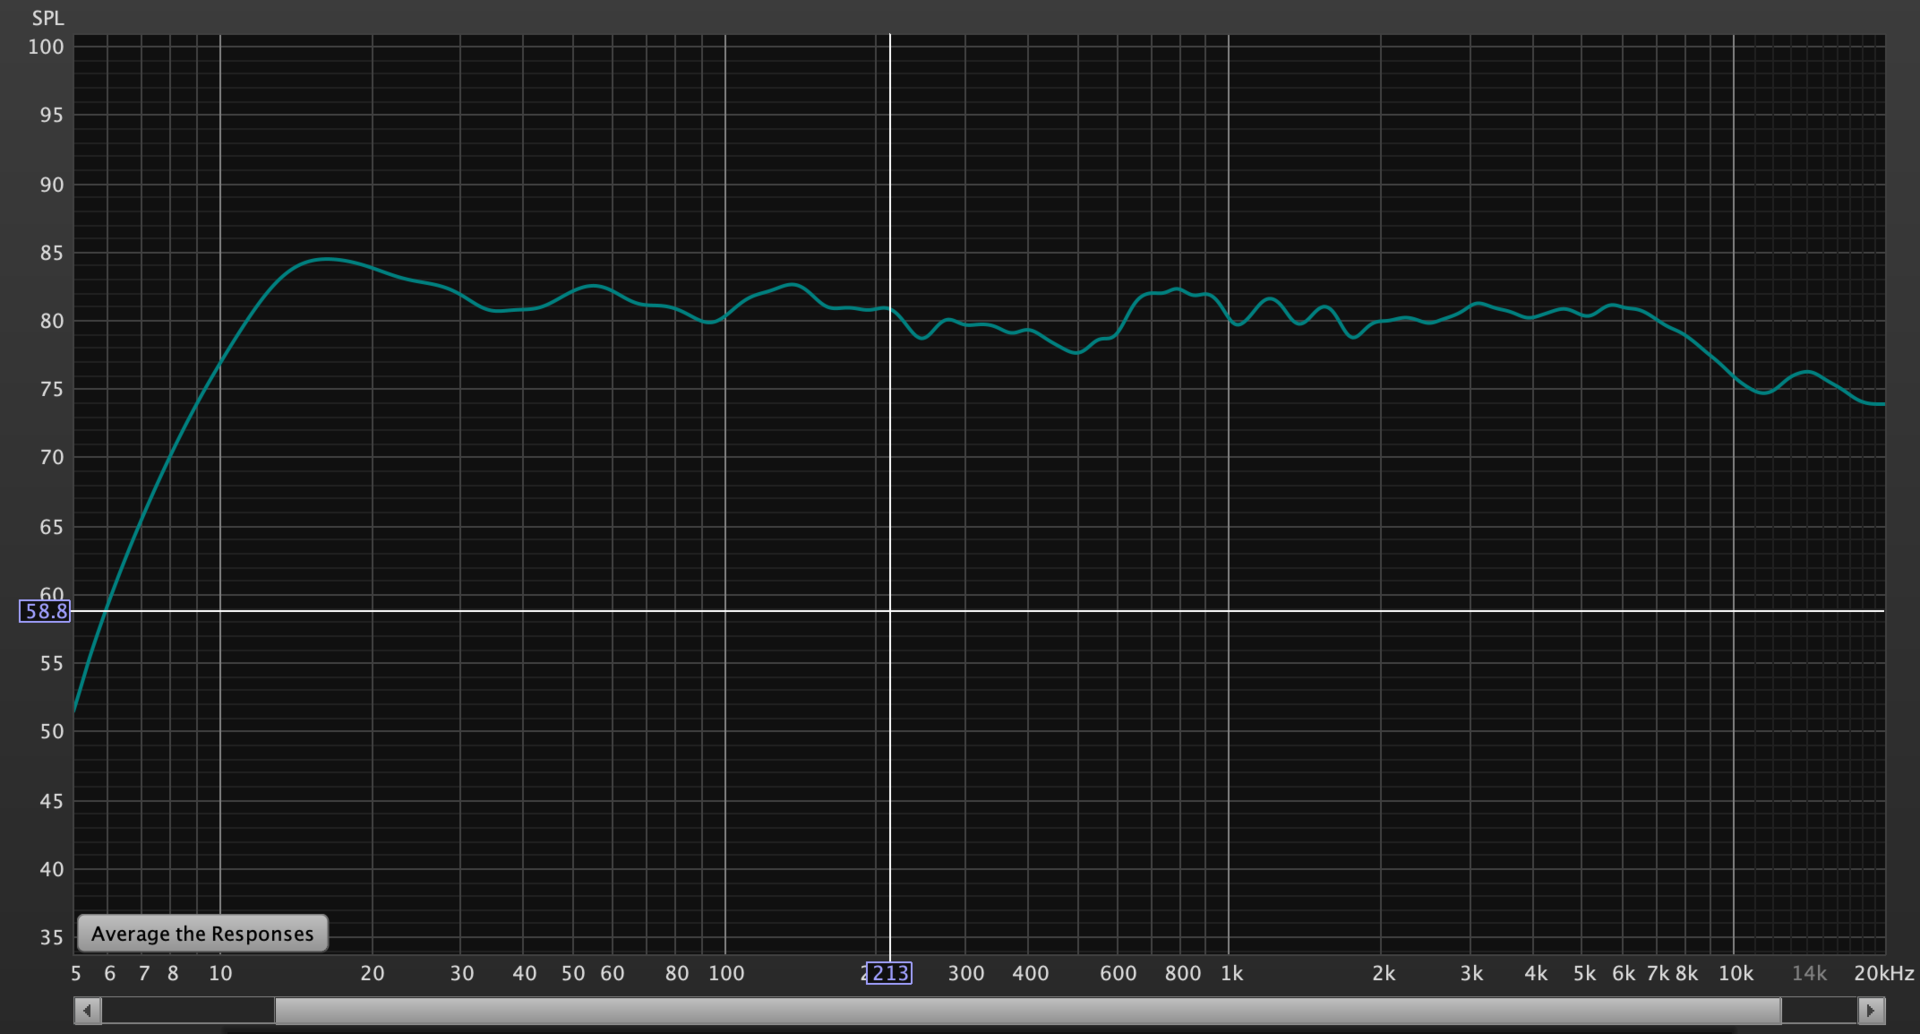Click the 10k frequency axis label
The height and width of the screenshot is (1034, 1920).
[1736, 973]
